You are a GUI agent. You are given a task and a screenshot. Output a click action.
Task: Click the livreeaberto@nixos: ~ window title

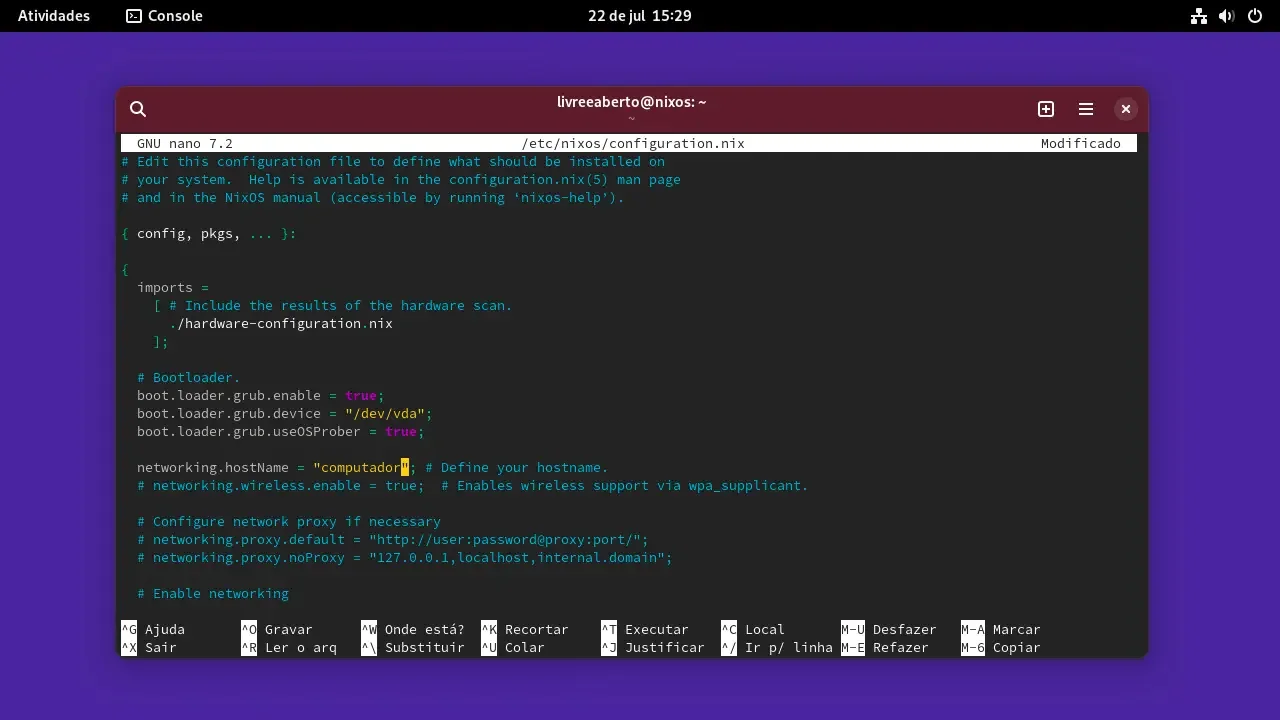(632, 102)
